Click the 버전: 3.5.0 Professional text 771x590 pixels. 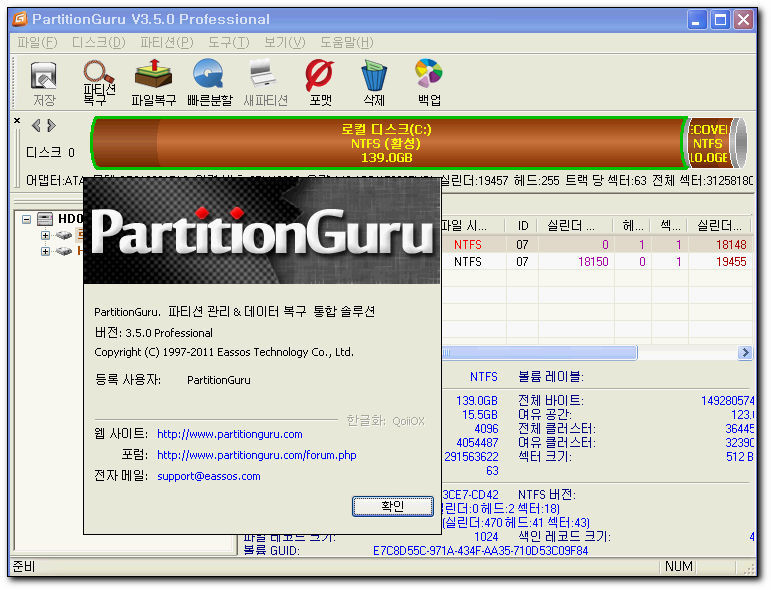(153, 333)
